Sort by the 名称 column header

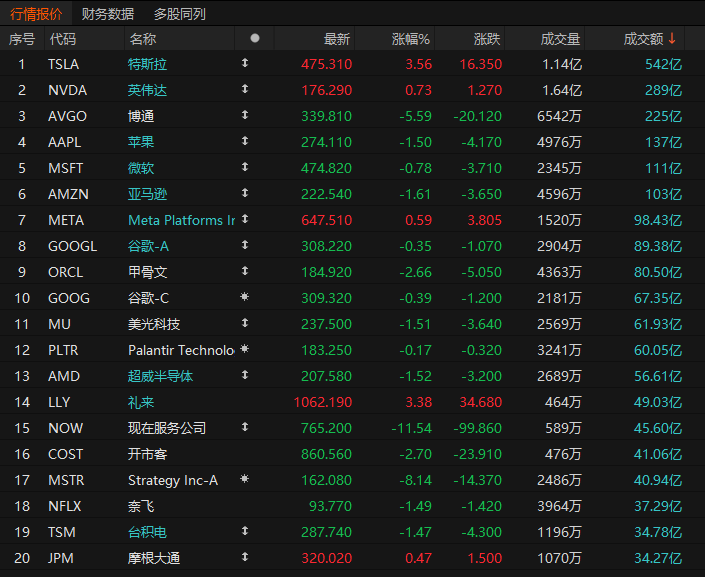143,39
